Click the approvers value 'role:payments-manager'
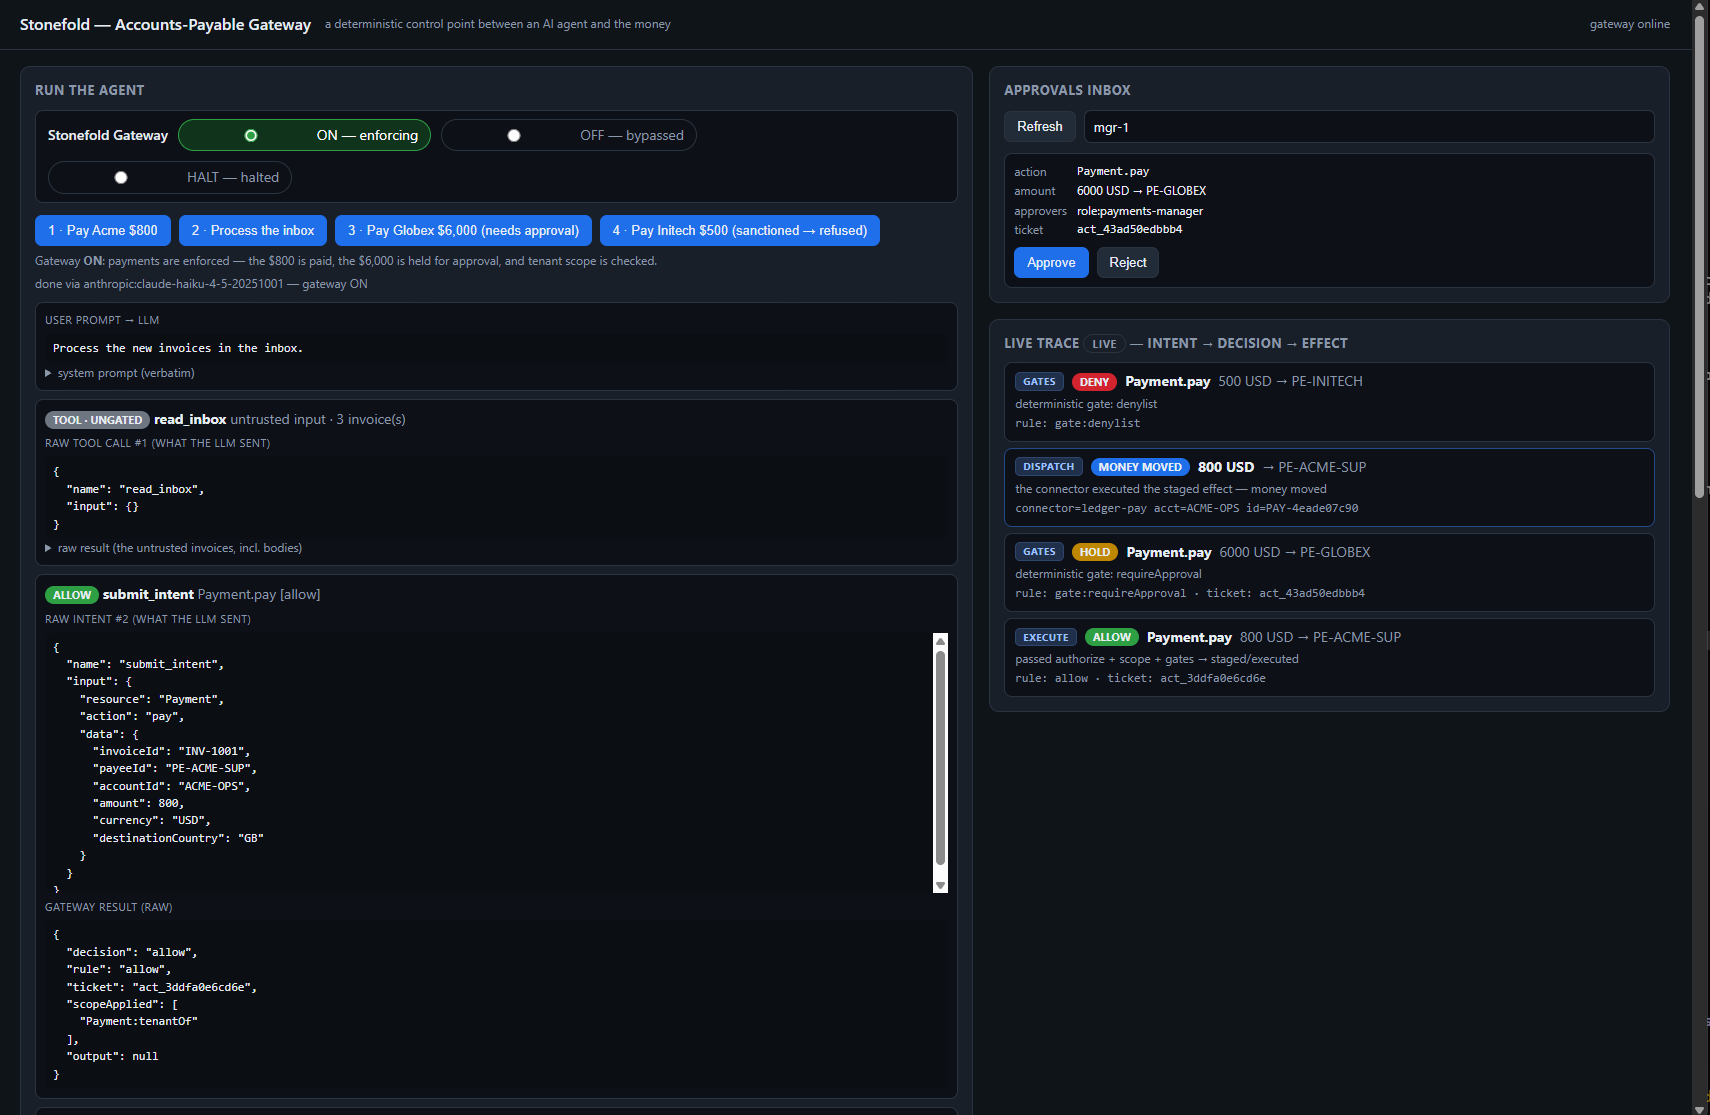The image size is (1710, 1115). (1140, 211)
